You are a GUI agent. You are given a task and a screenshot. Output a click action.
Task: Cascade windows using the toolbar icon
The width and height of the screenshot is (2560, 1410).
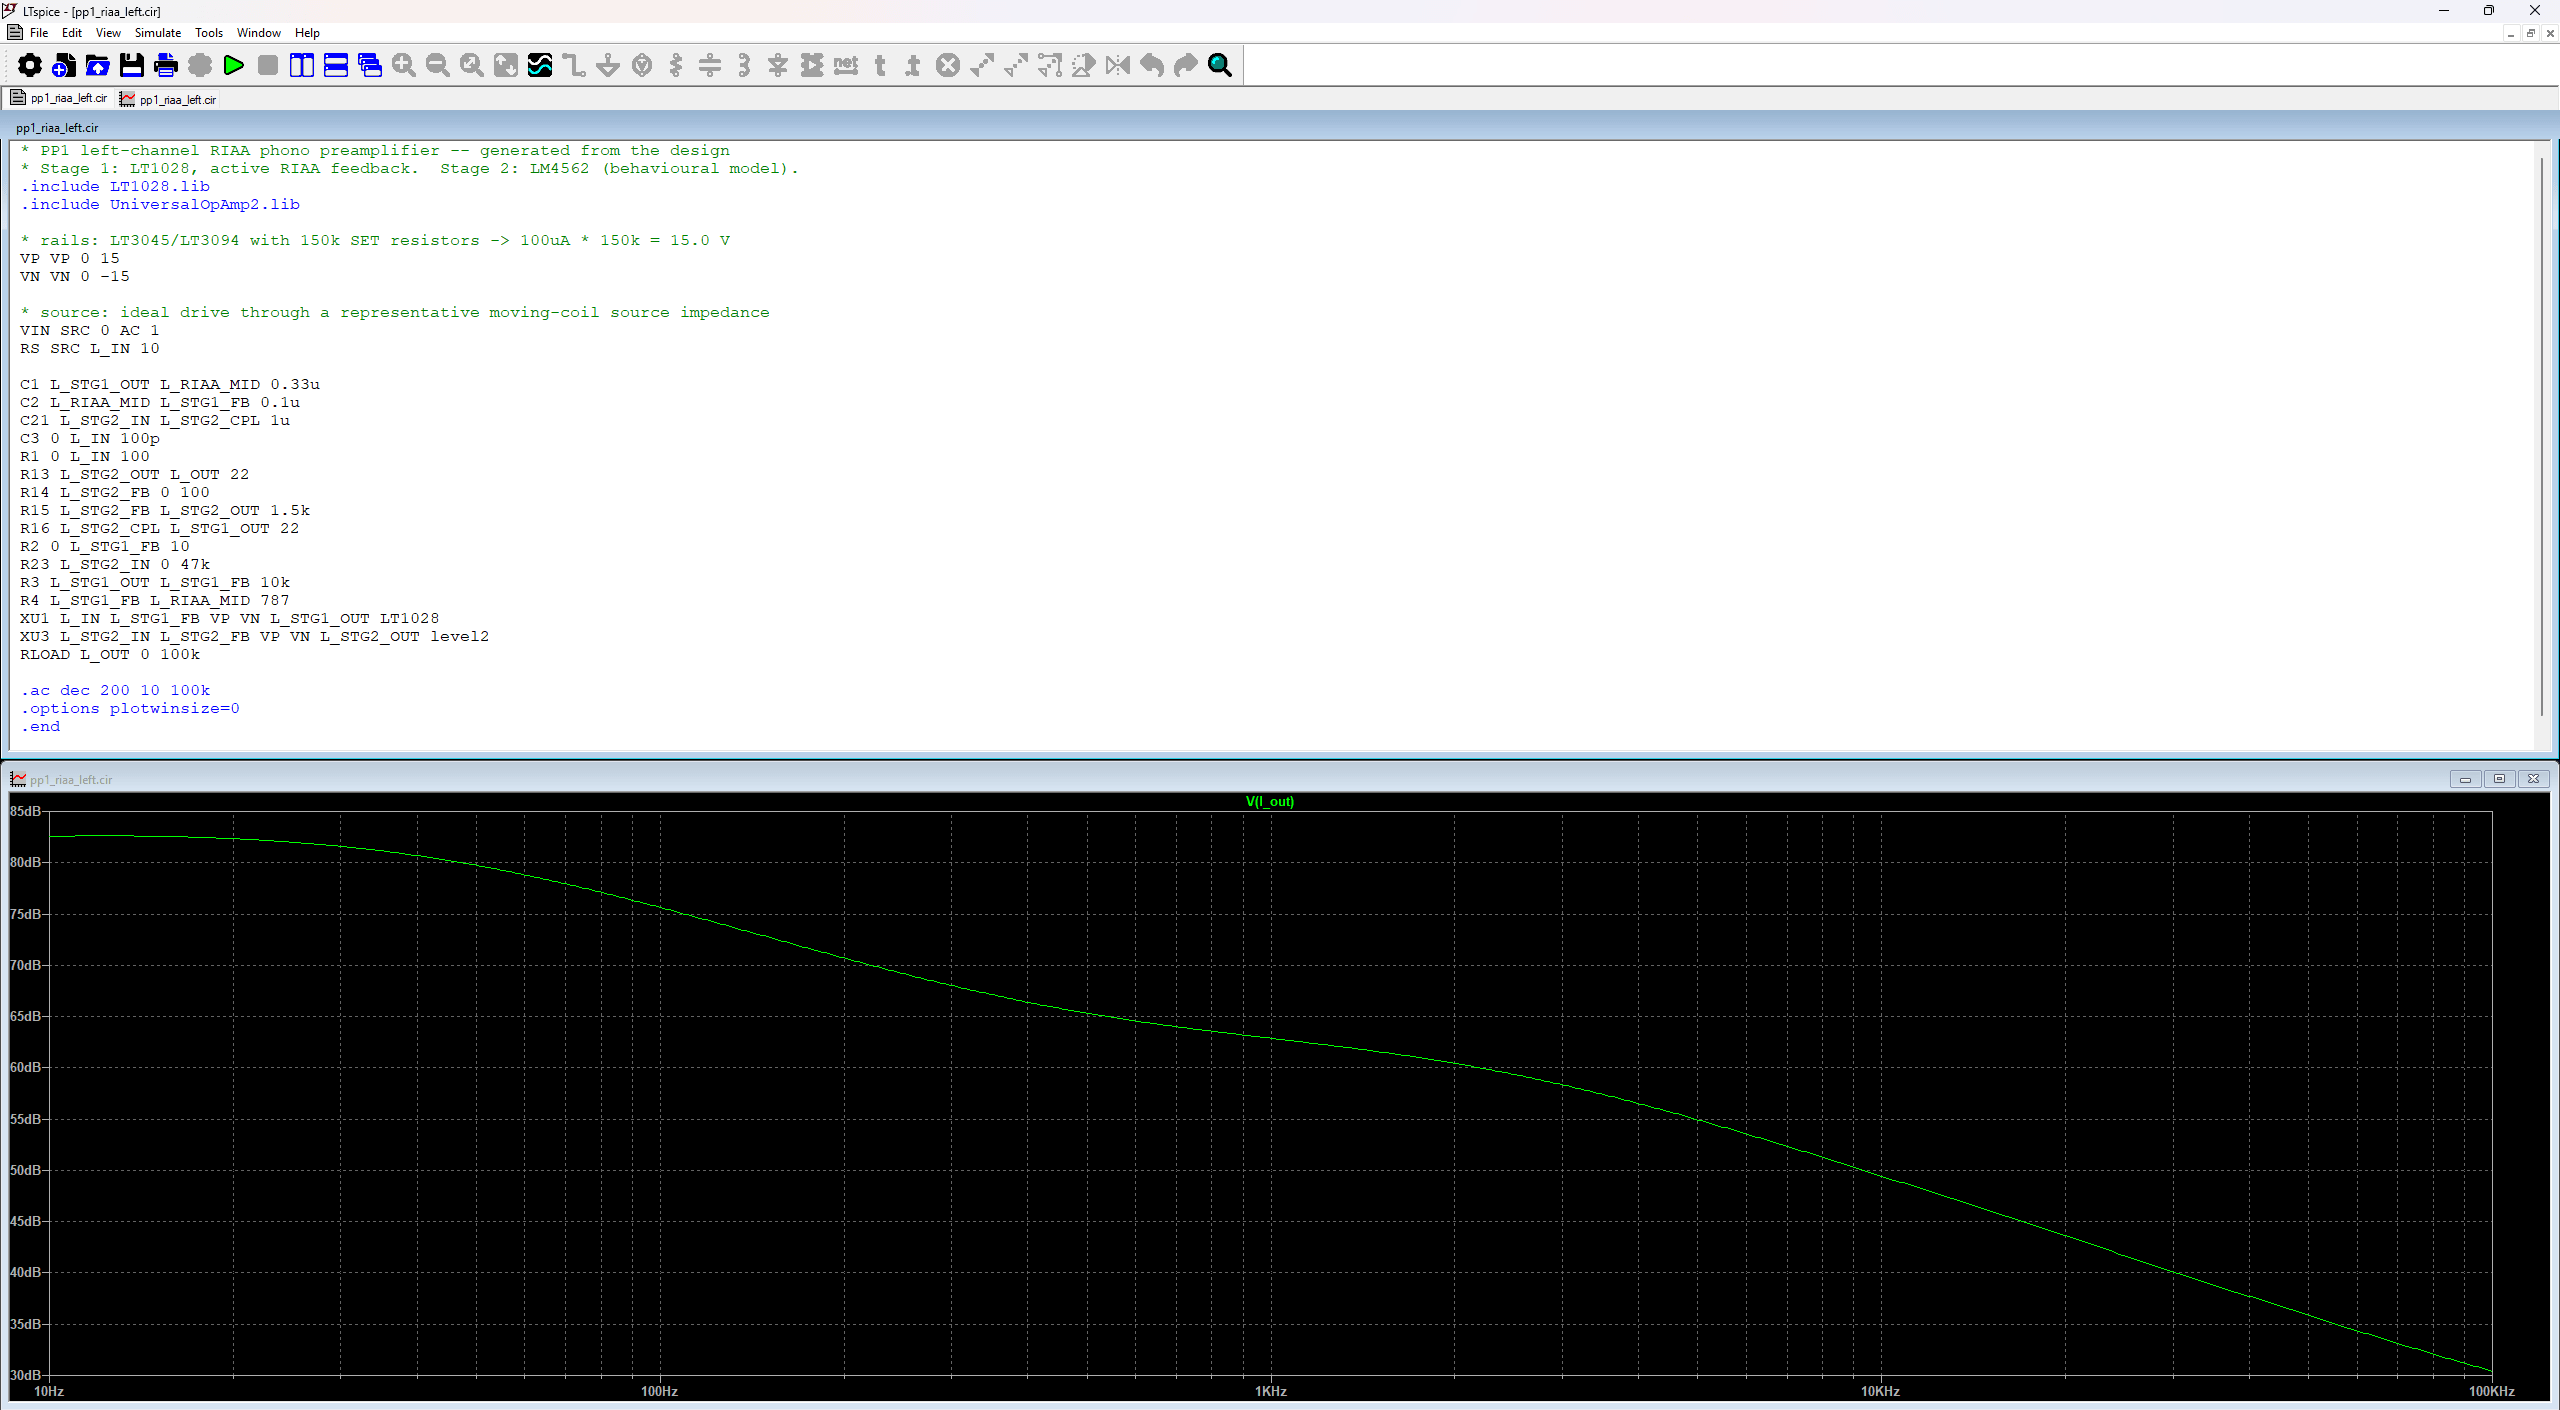(370, 66)
